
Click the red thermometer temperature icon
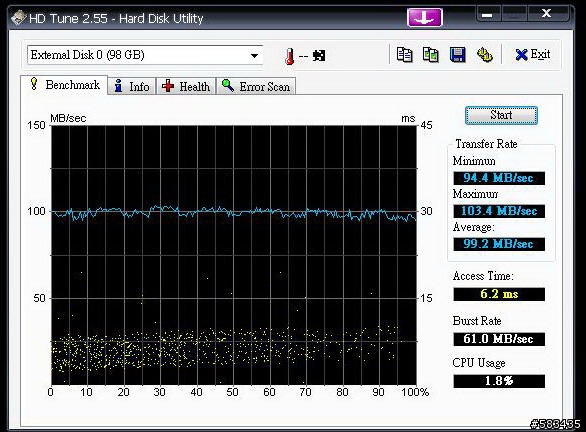289,56
